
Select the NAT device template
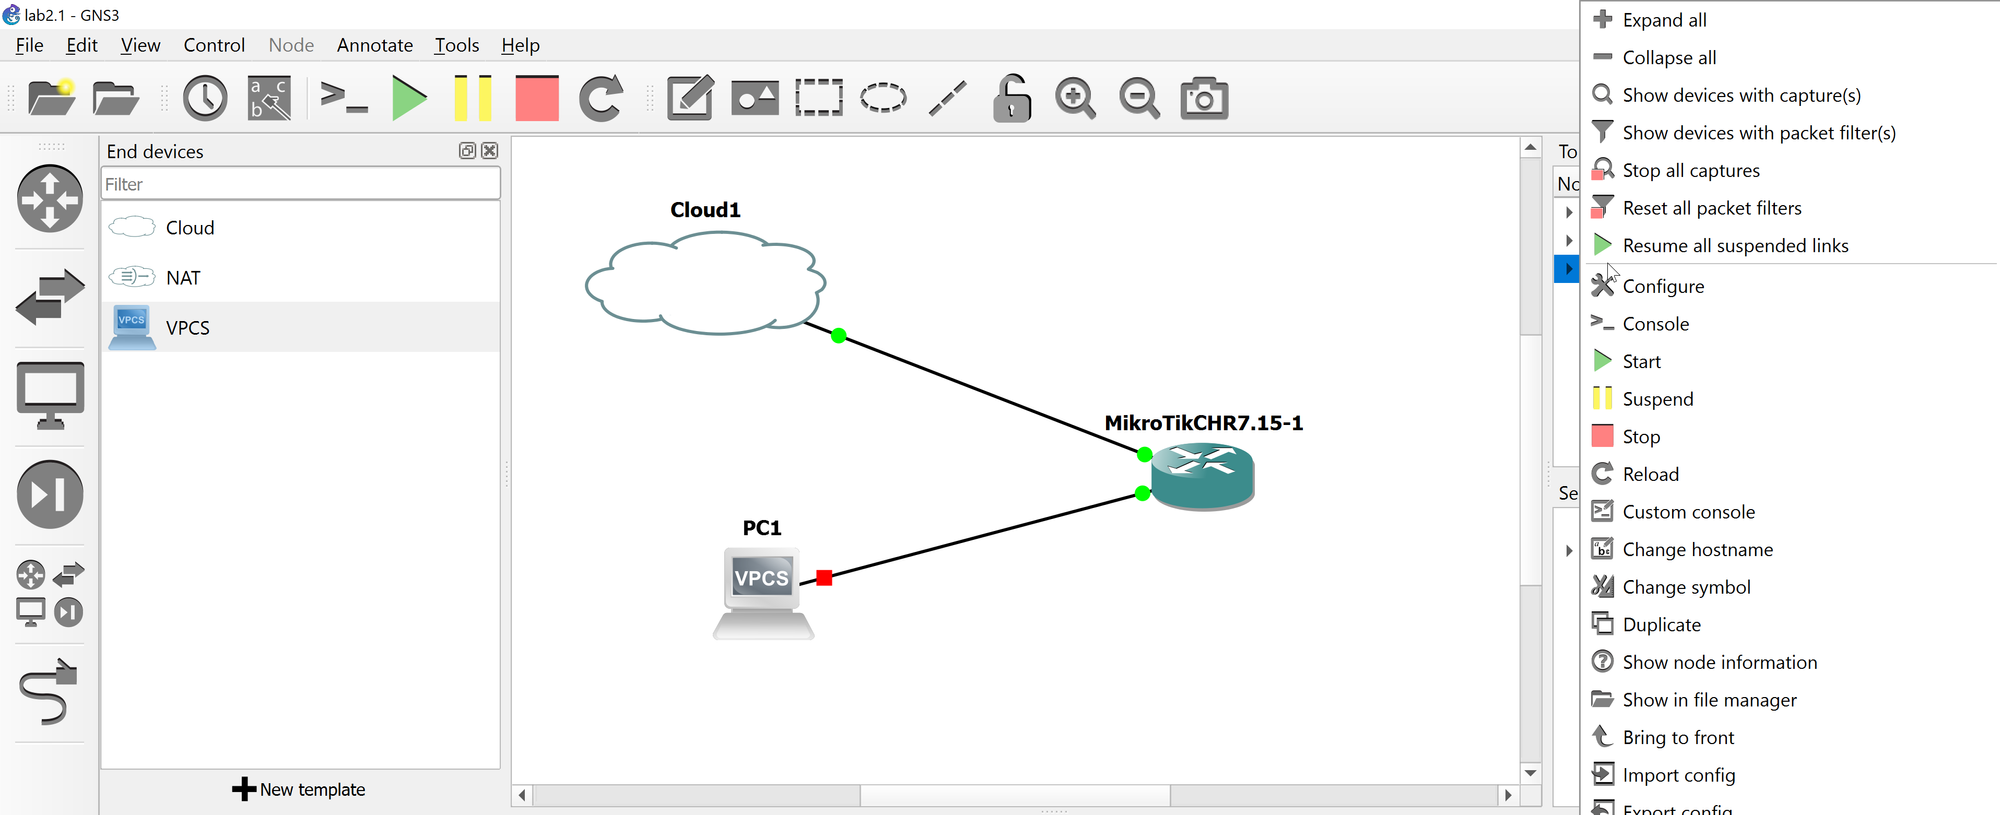[300, 277]
